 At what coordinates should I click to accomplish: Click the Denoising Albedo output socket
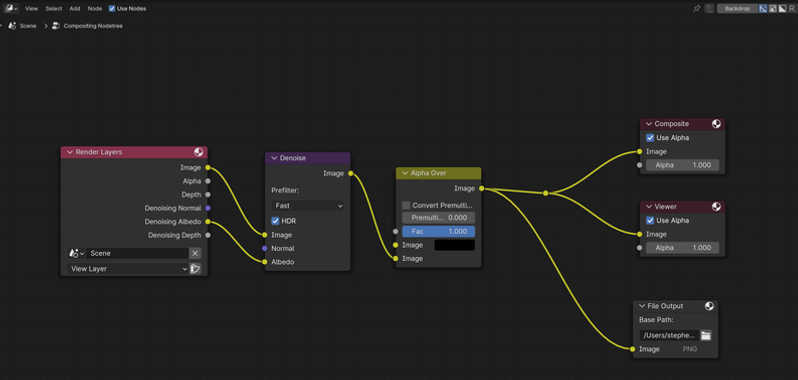[208, 222]
